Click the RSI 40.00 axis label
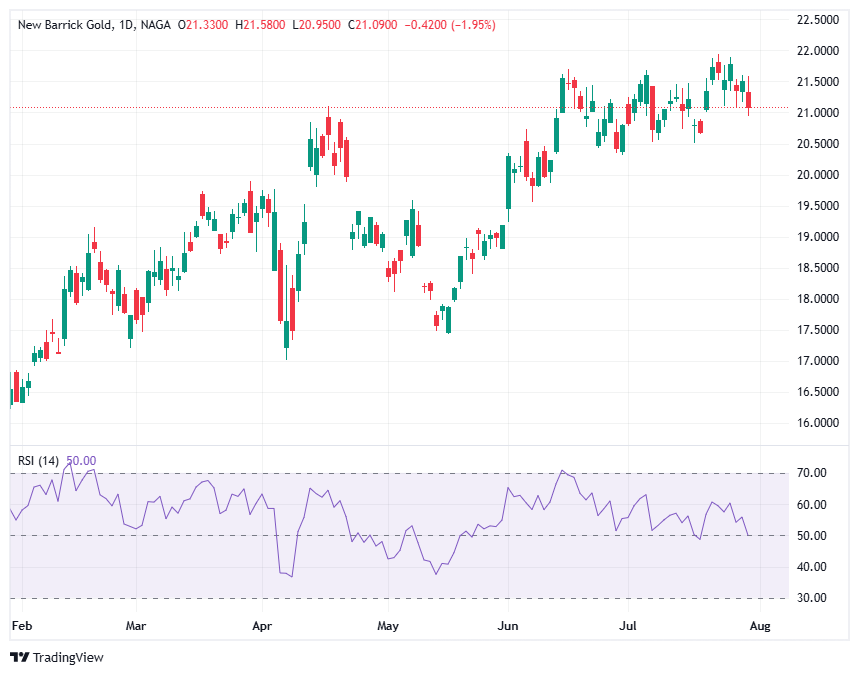The height and width of the screenshot is (675, 859). click(x=811, y=567)
